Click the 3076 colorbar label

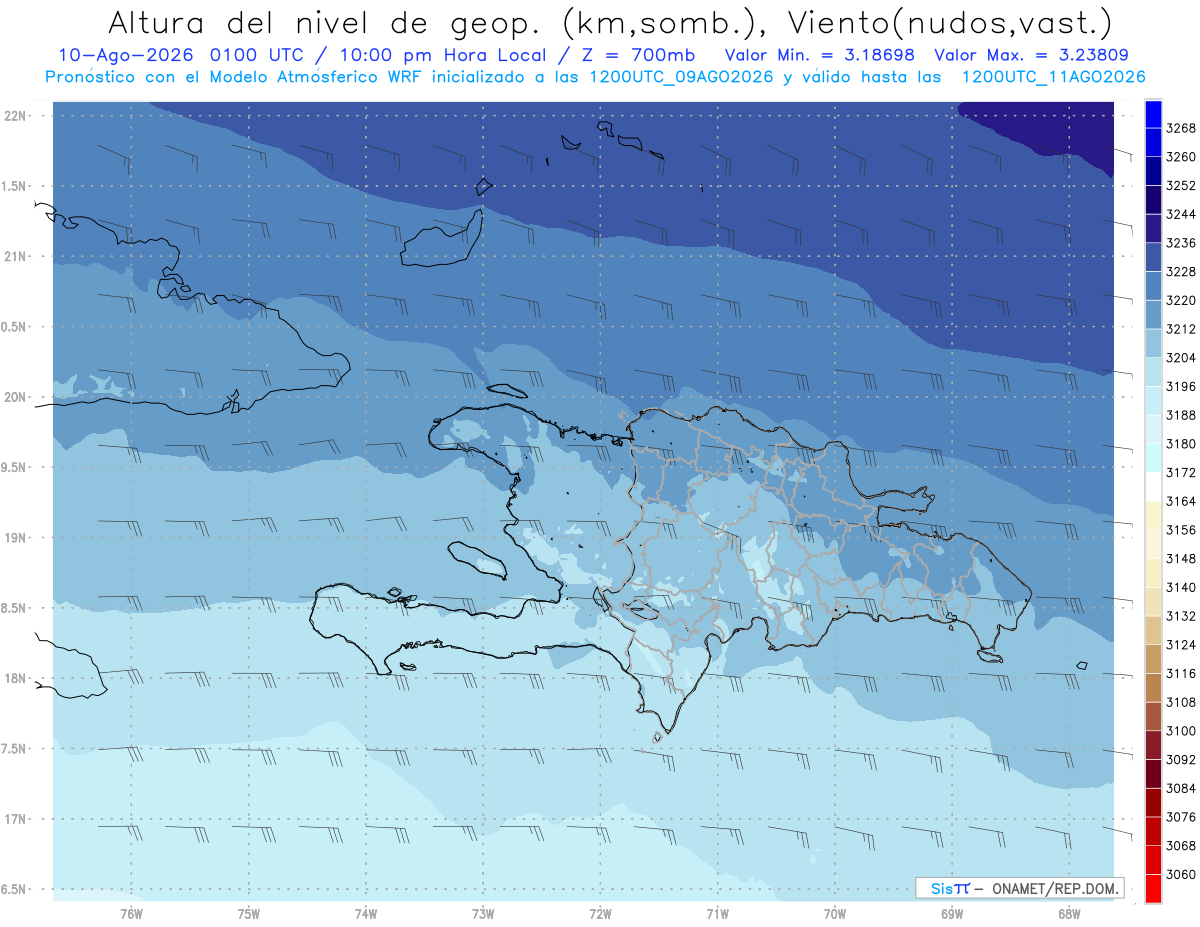(x=1180, y=817)
